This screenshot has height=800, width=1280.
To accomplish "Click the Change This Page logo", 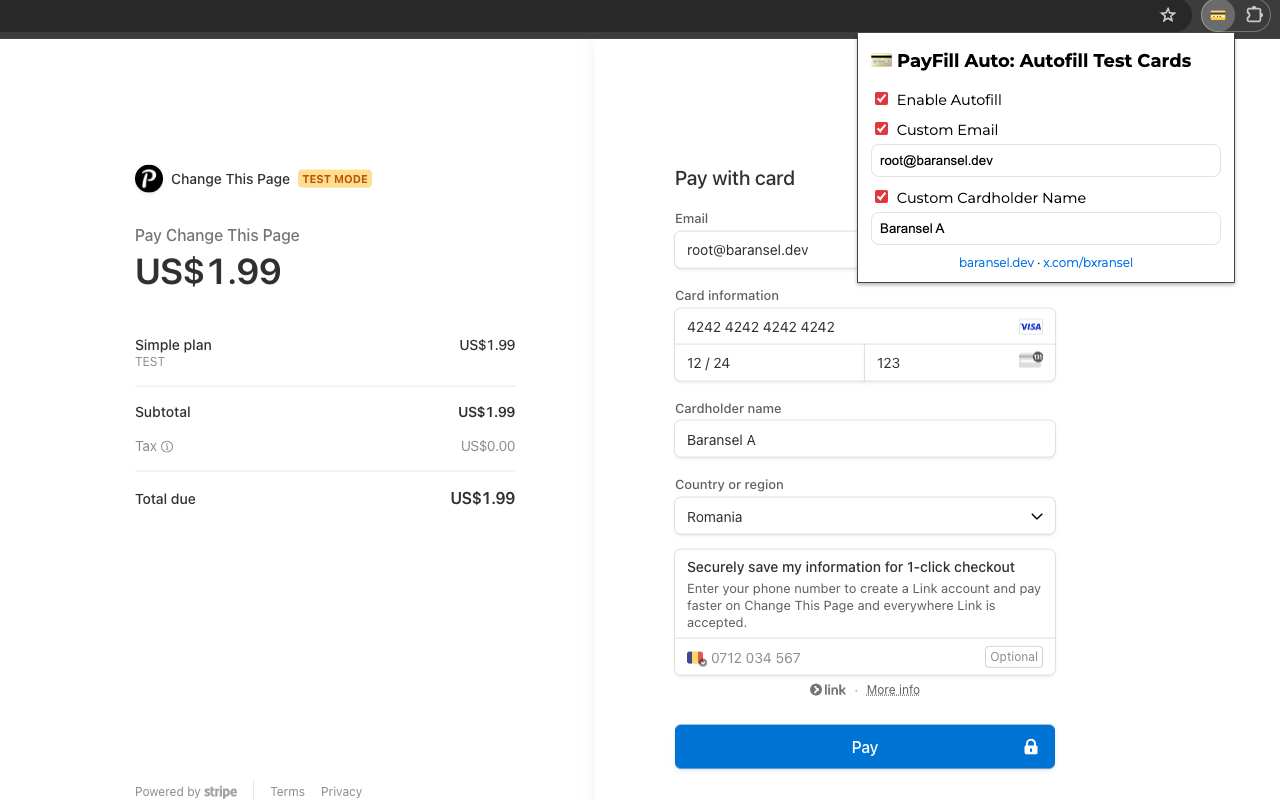I will [149, 179].
